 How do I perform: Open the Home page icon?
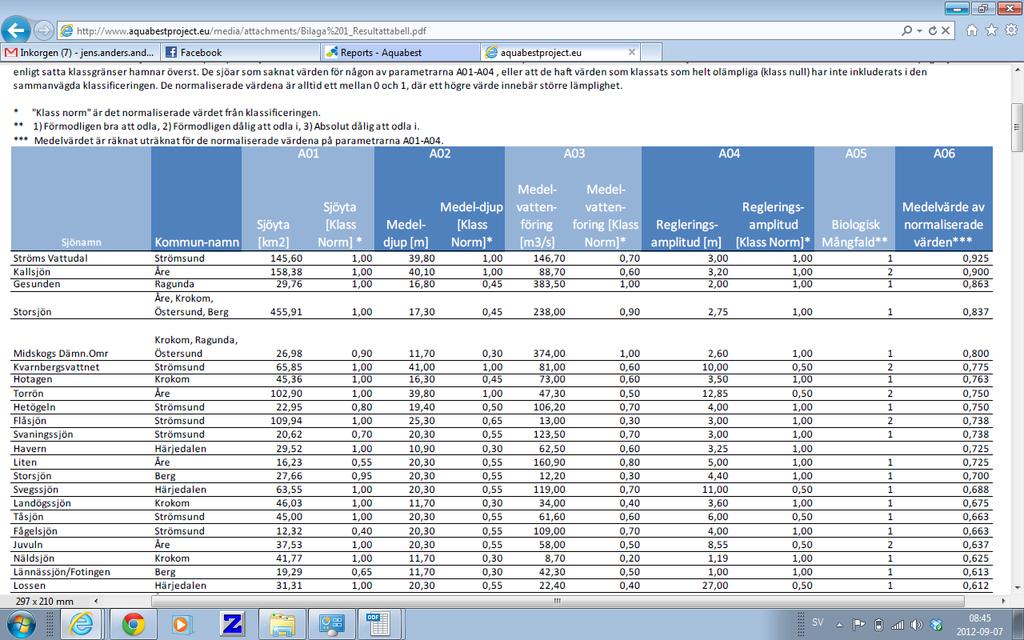tap(972, 30)
